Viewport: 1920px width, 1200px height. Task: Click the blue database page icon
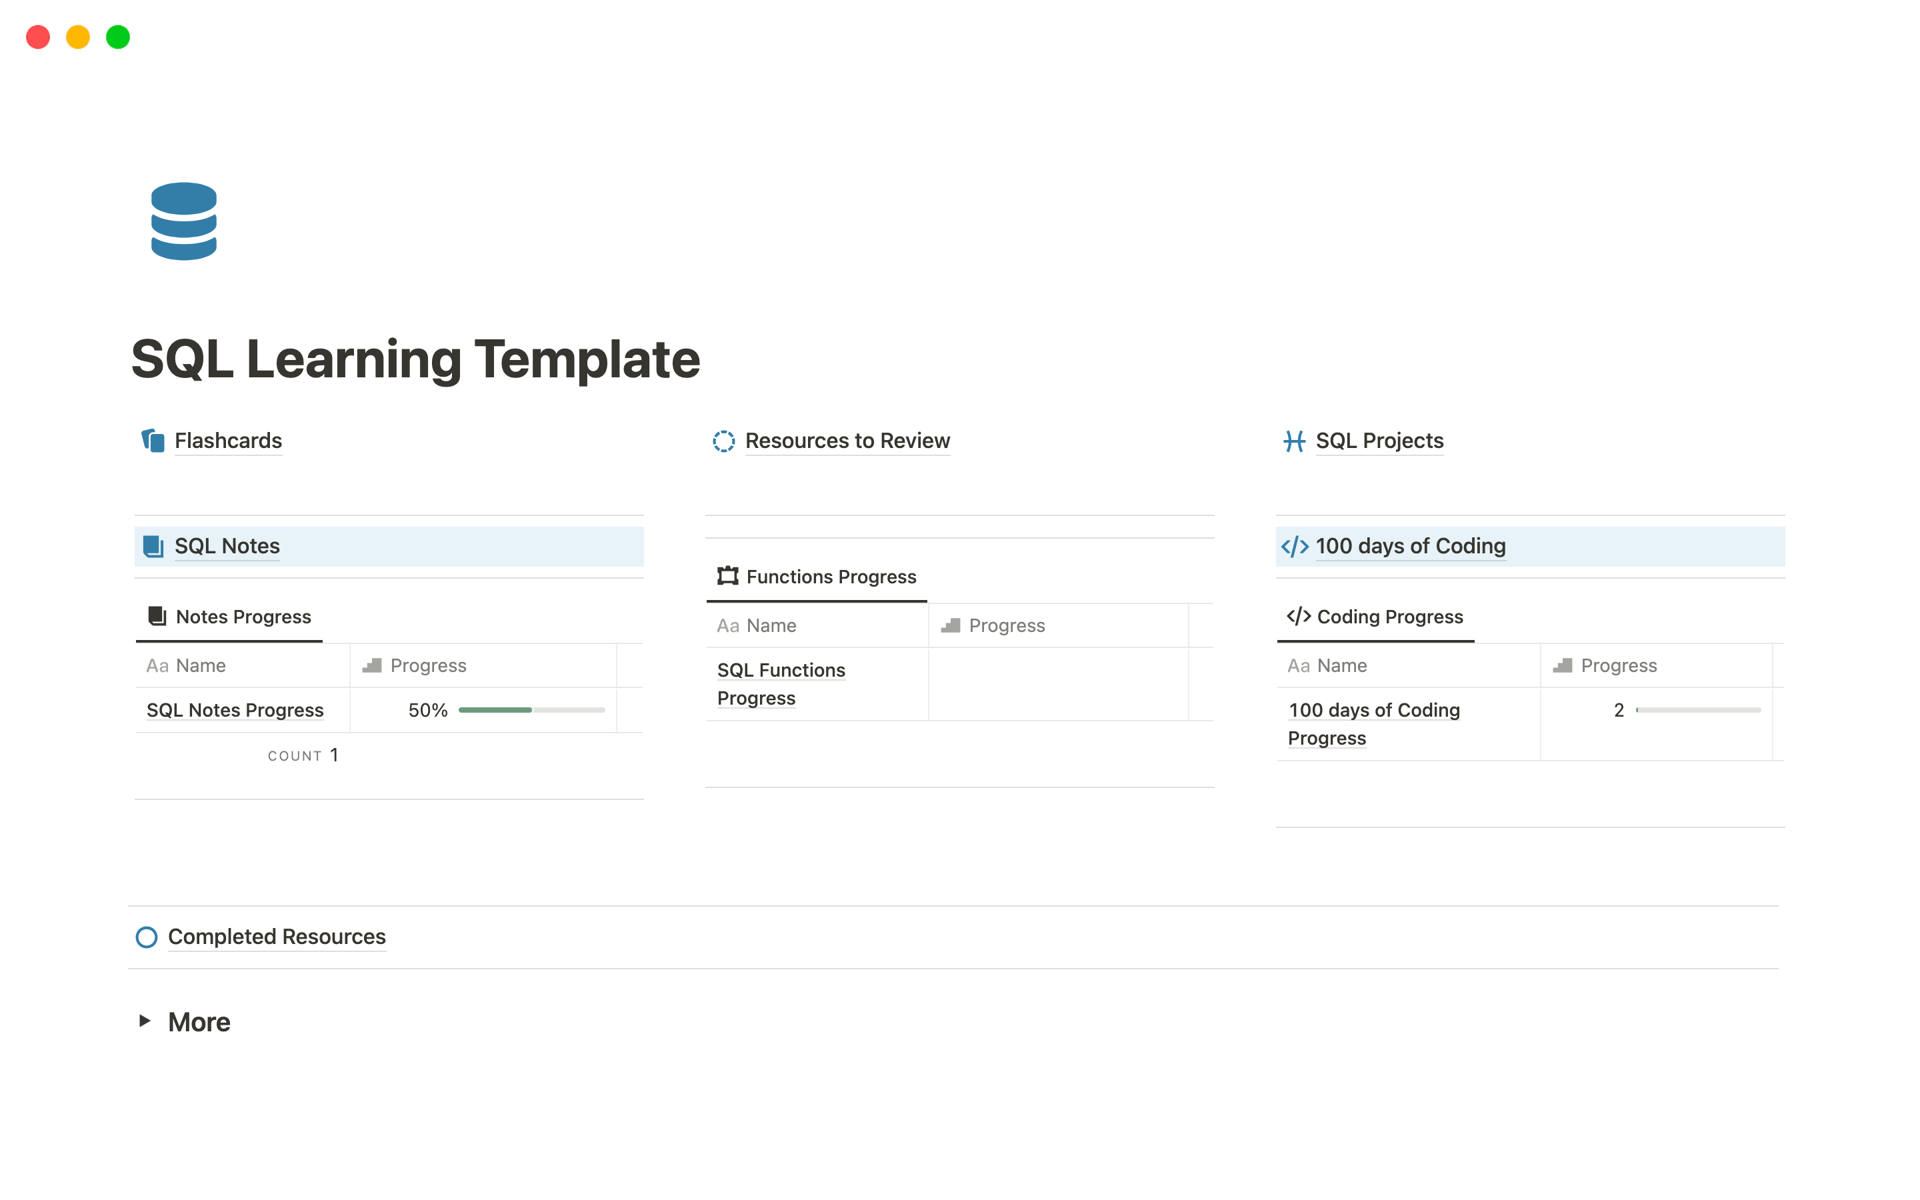[x=184, y=221]
